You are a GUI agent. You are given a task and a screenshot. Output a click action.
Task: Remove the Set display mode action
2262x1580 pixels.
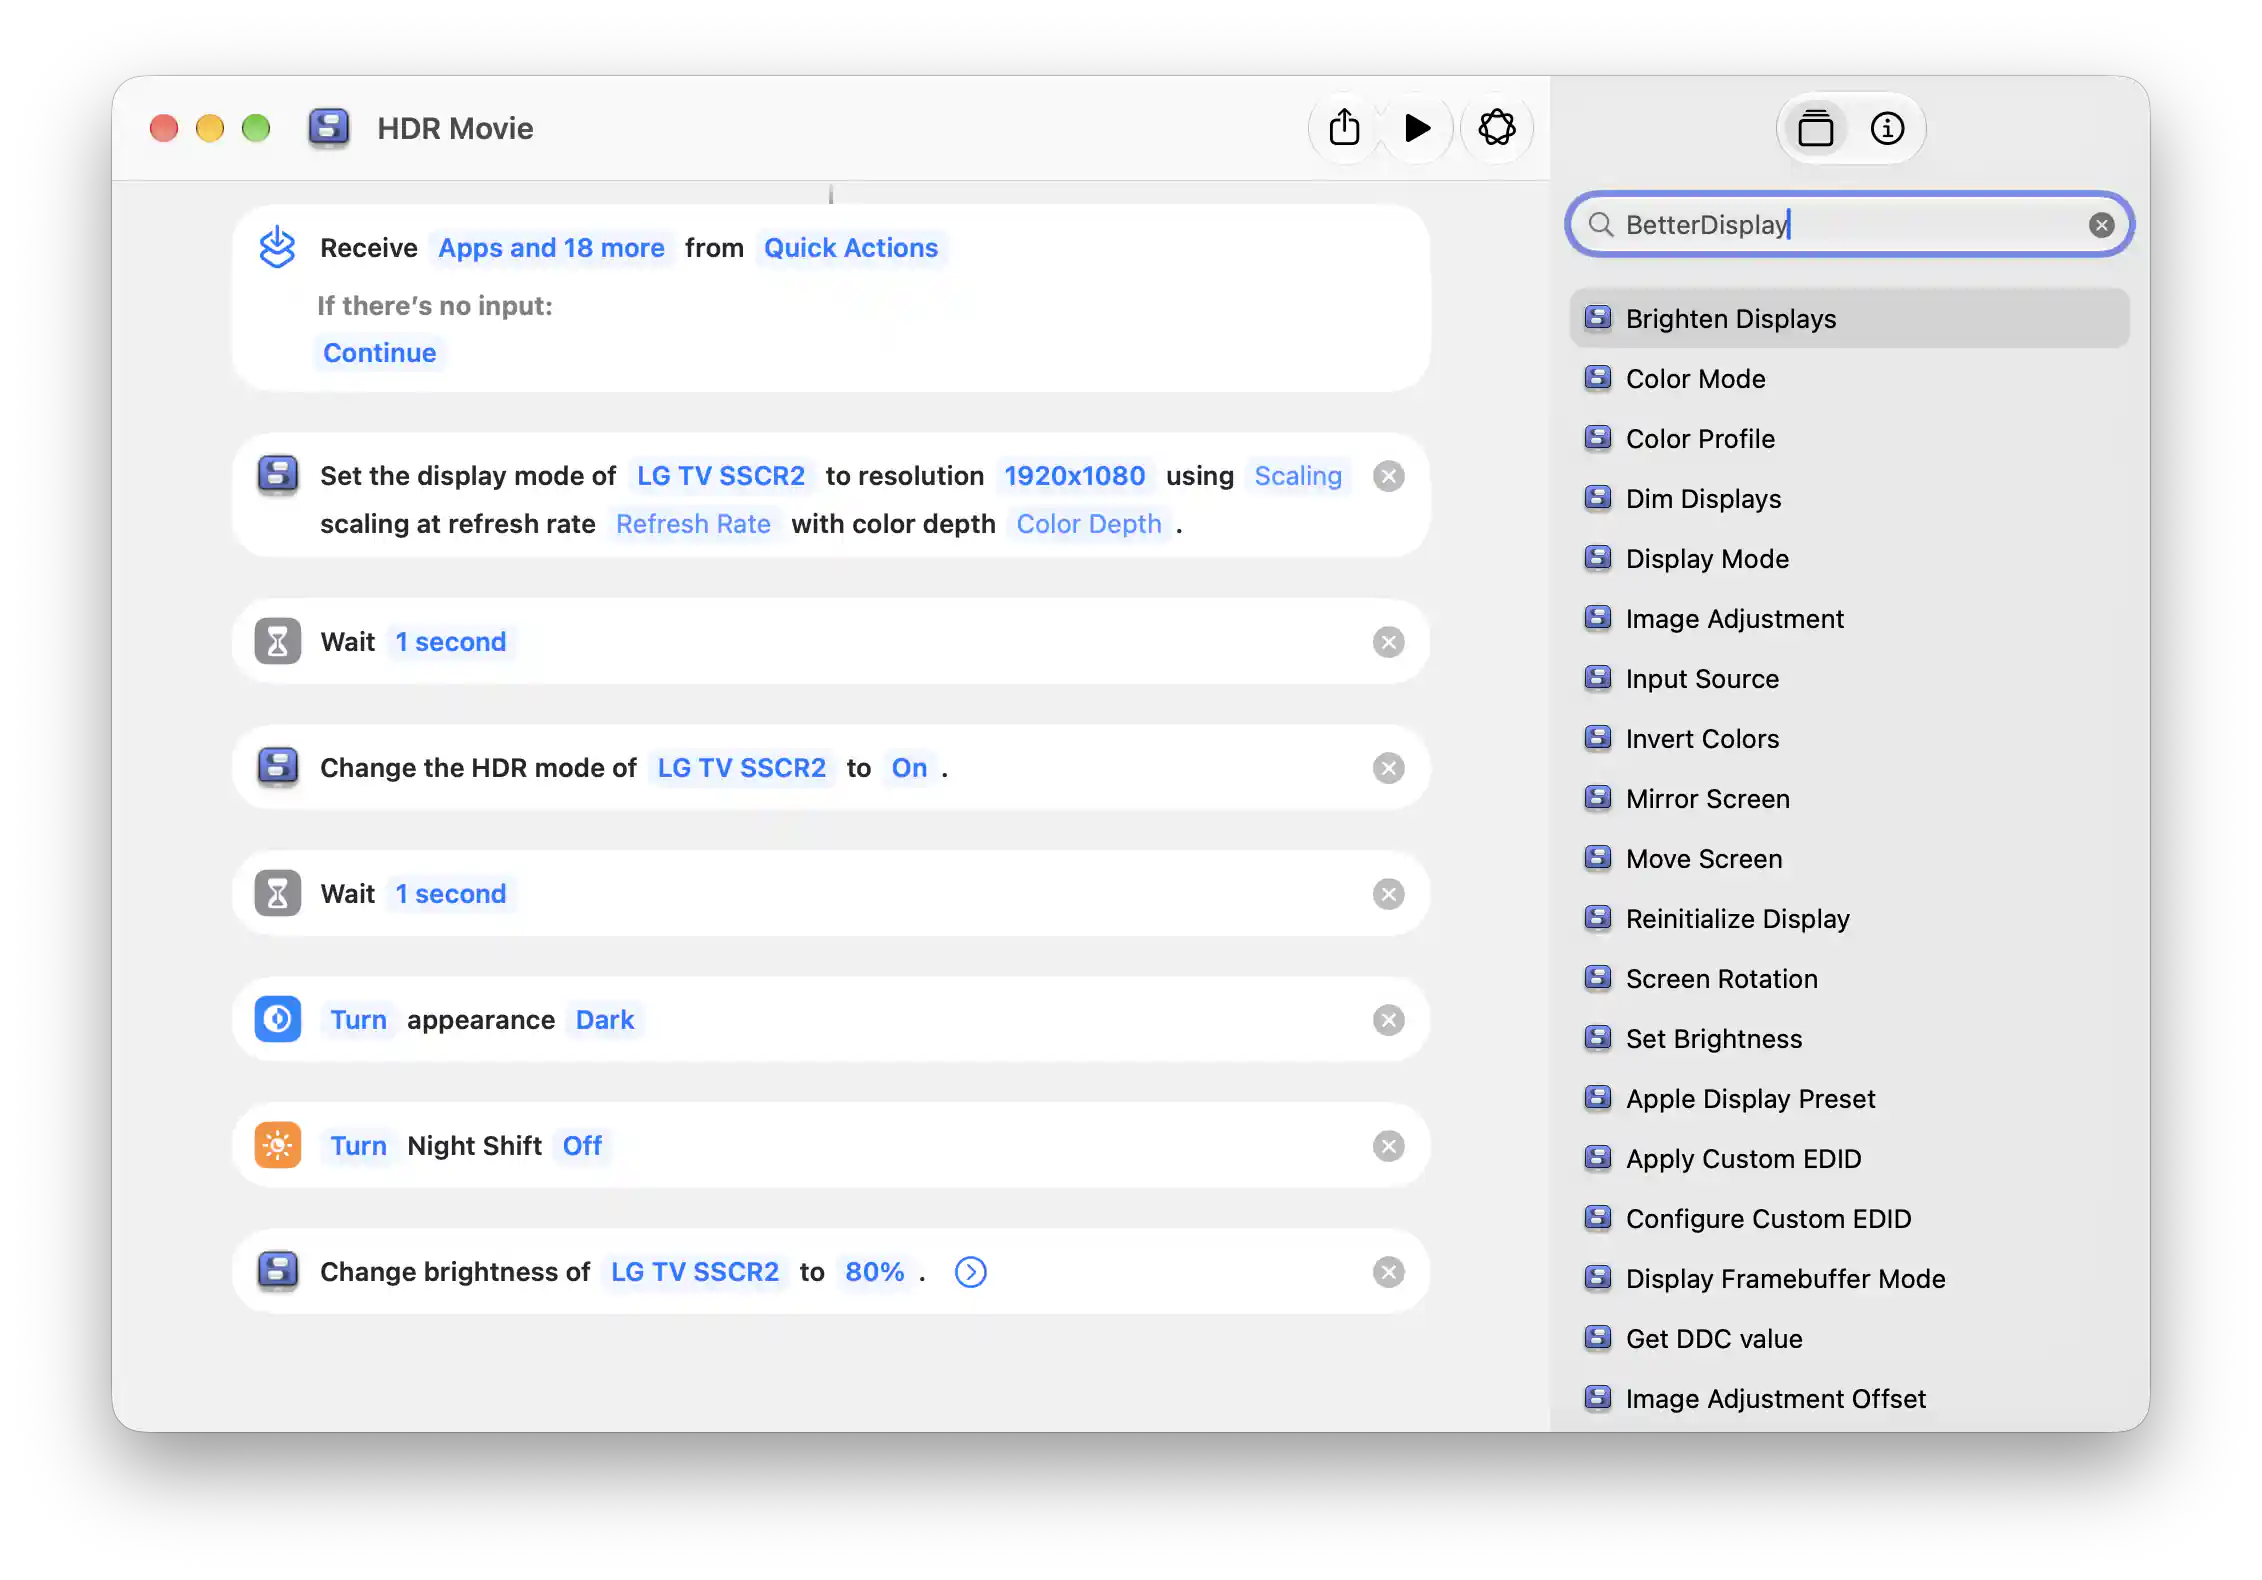pos(1388,476)
